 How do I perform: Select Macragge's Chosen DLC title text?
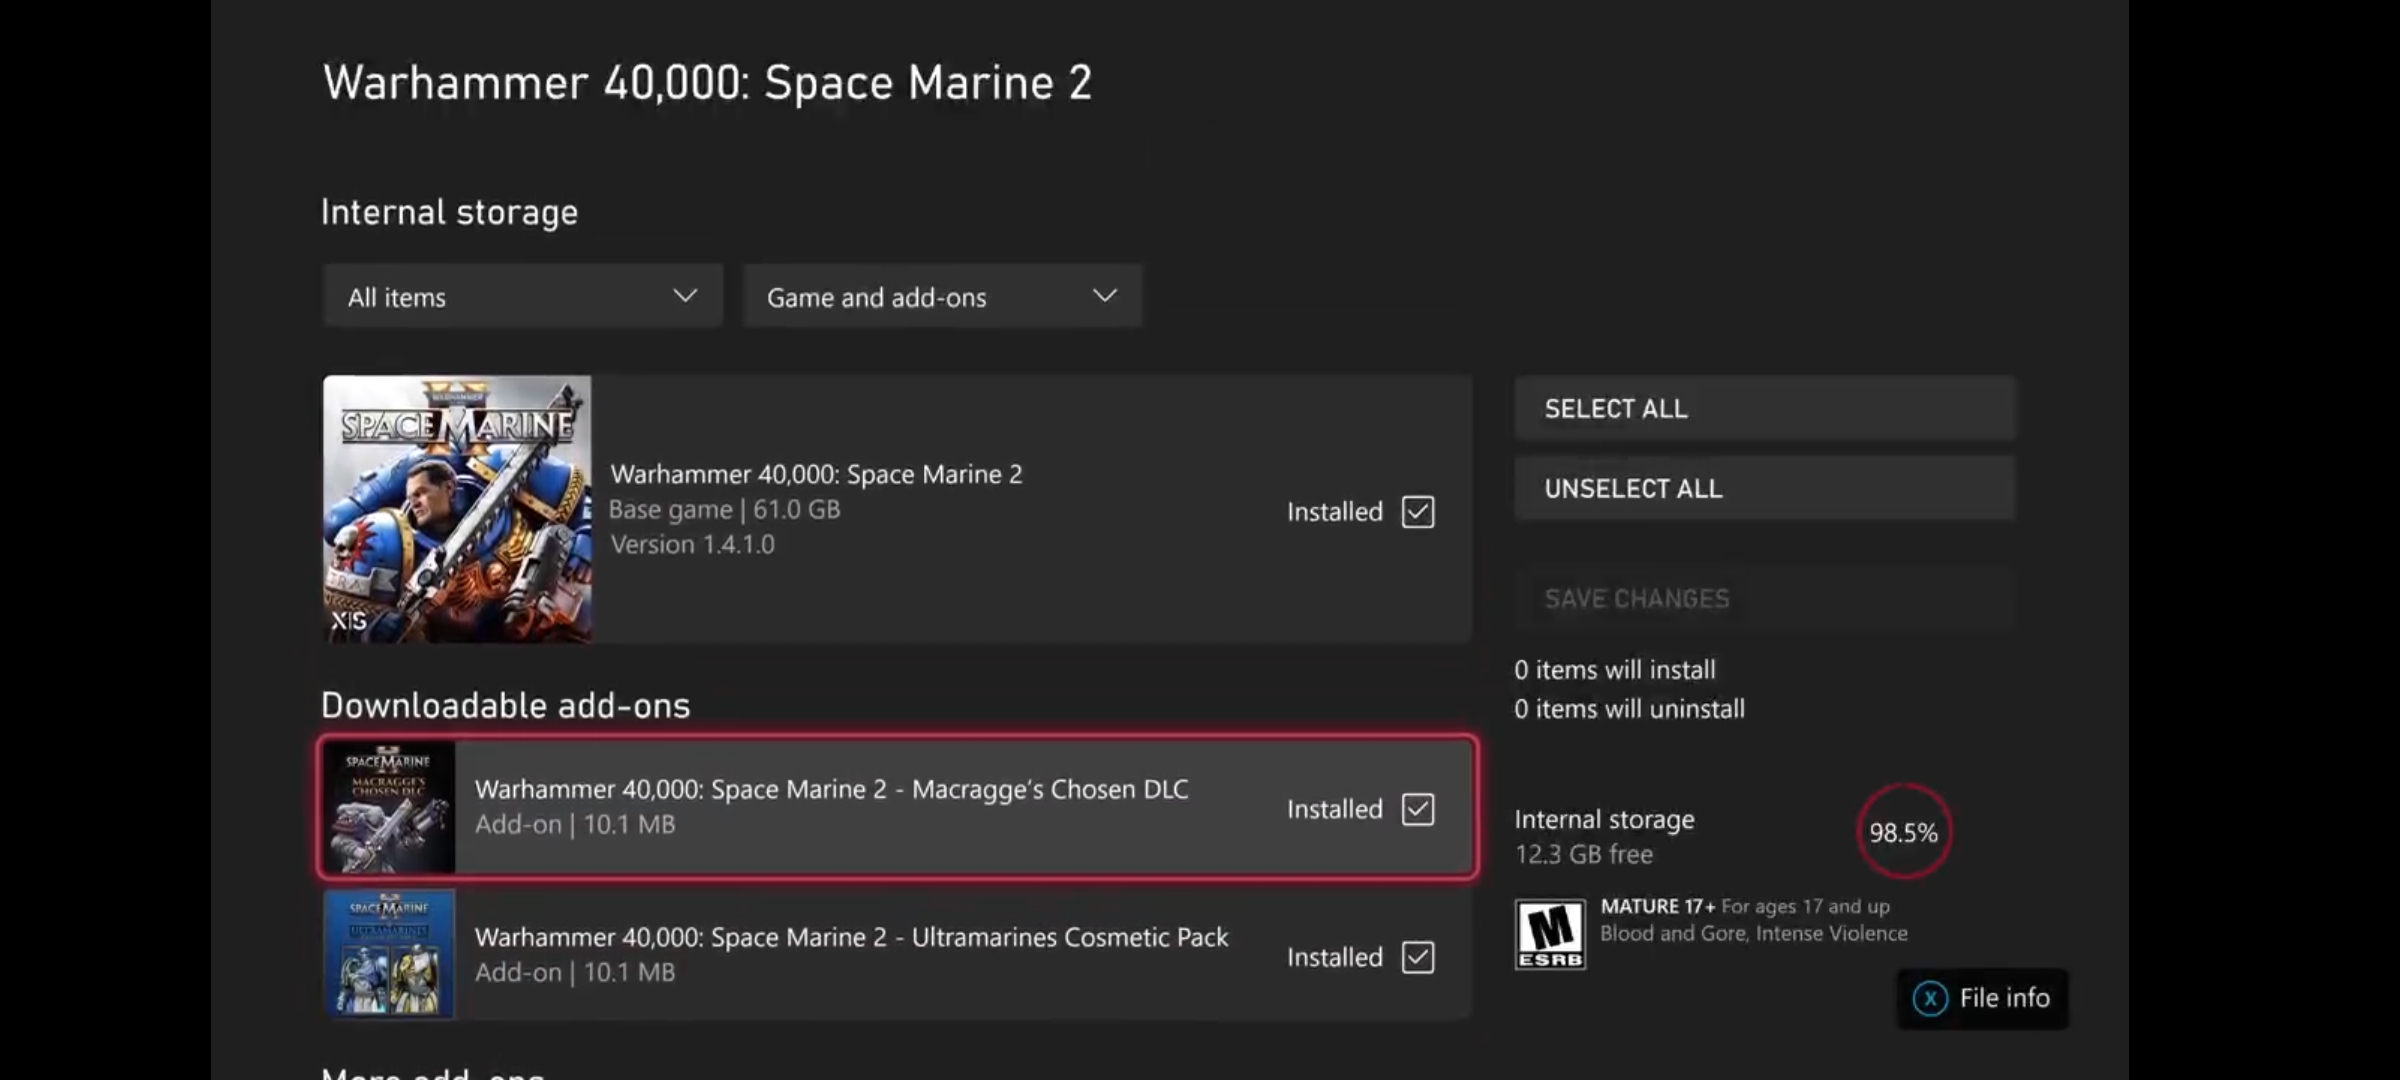pyautogui.click(x=832, y=789)
